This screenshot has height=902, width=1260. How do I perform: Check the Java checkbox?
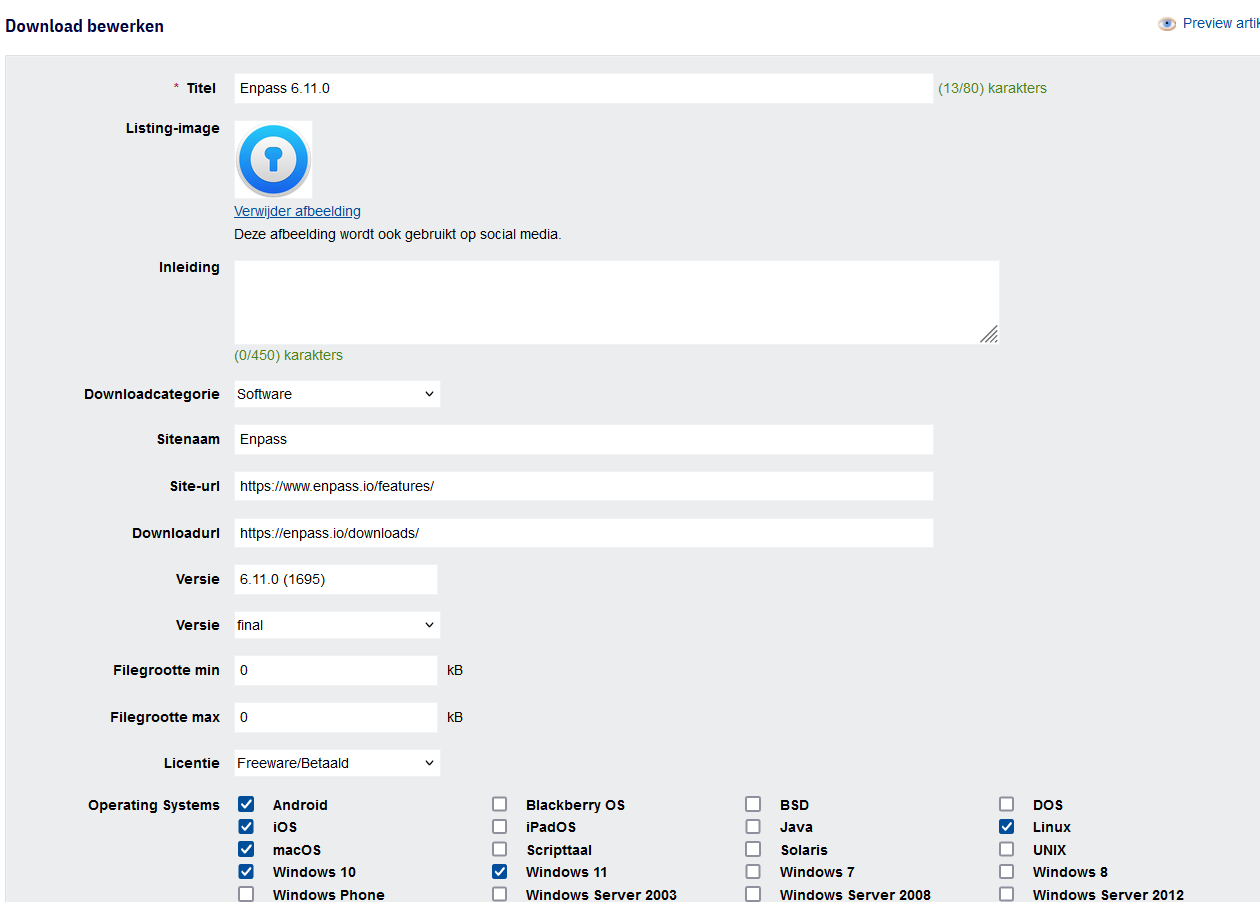point(753,827)
